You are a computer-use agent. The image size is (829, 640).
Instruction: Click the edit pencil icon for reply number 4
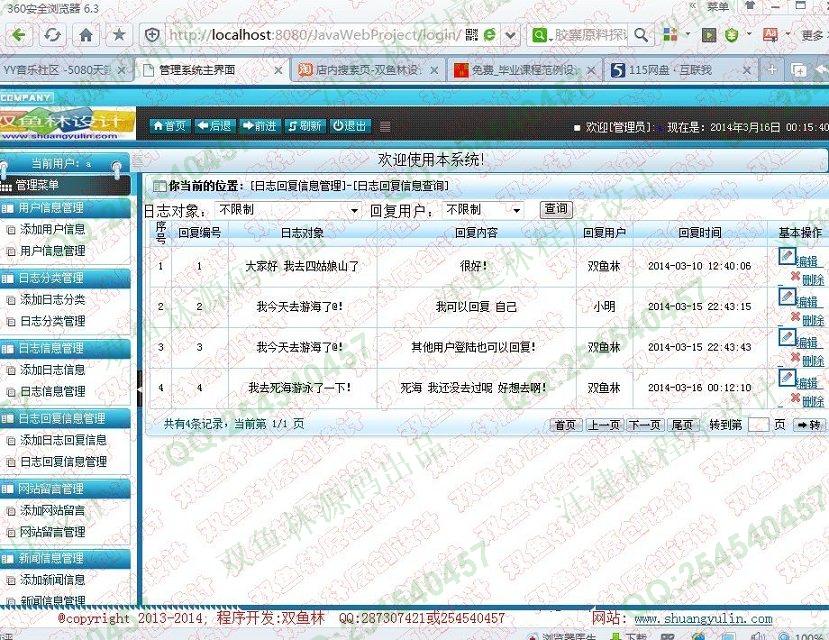786,378
